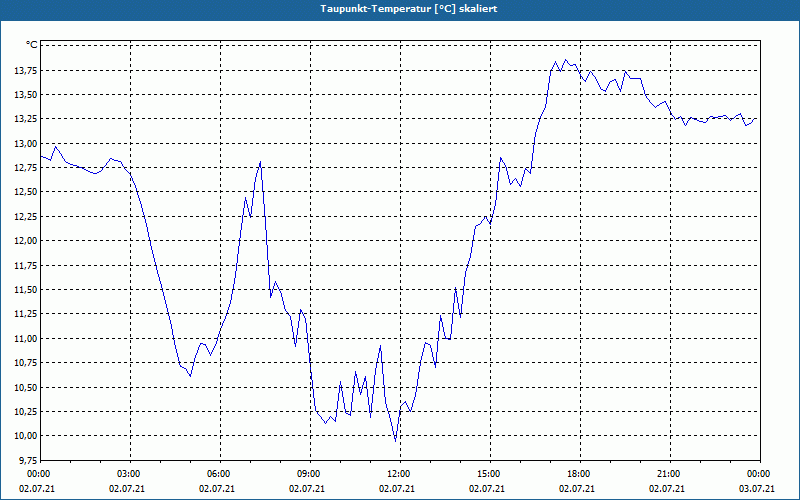Screen dimensions: 800x500
Task: Click the curve's peak near 07:30
Action: coord(260,162)
